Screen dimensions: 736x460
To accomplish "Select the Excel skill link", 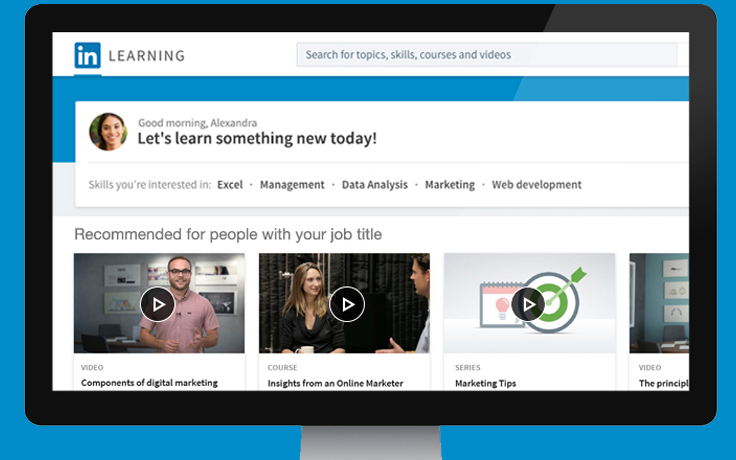I will [230, 185].
